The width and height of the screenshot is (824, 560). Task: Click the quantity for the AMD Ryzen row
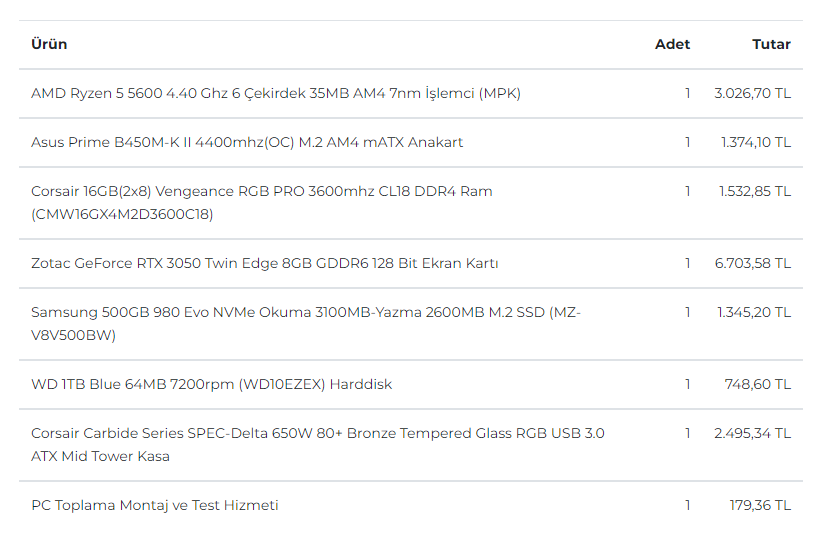click(x=687, y=93)
